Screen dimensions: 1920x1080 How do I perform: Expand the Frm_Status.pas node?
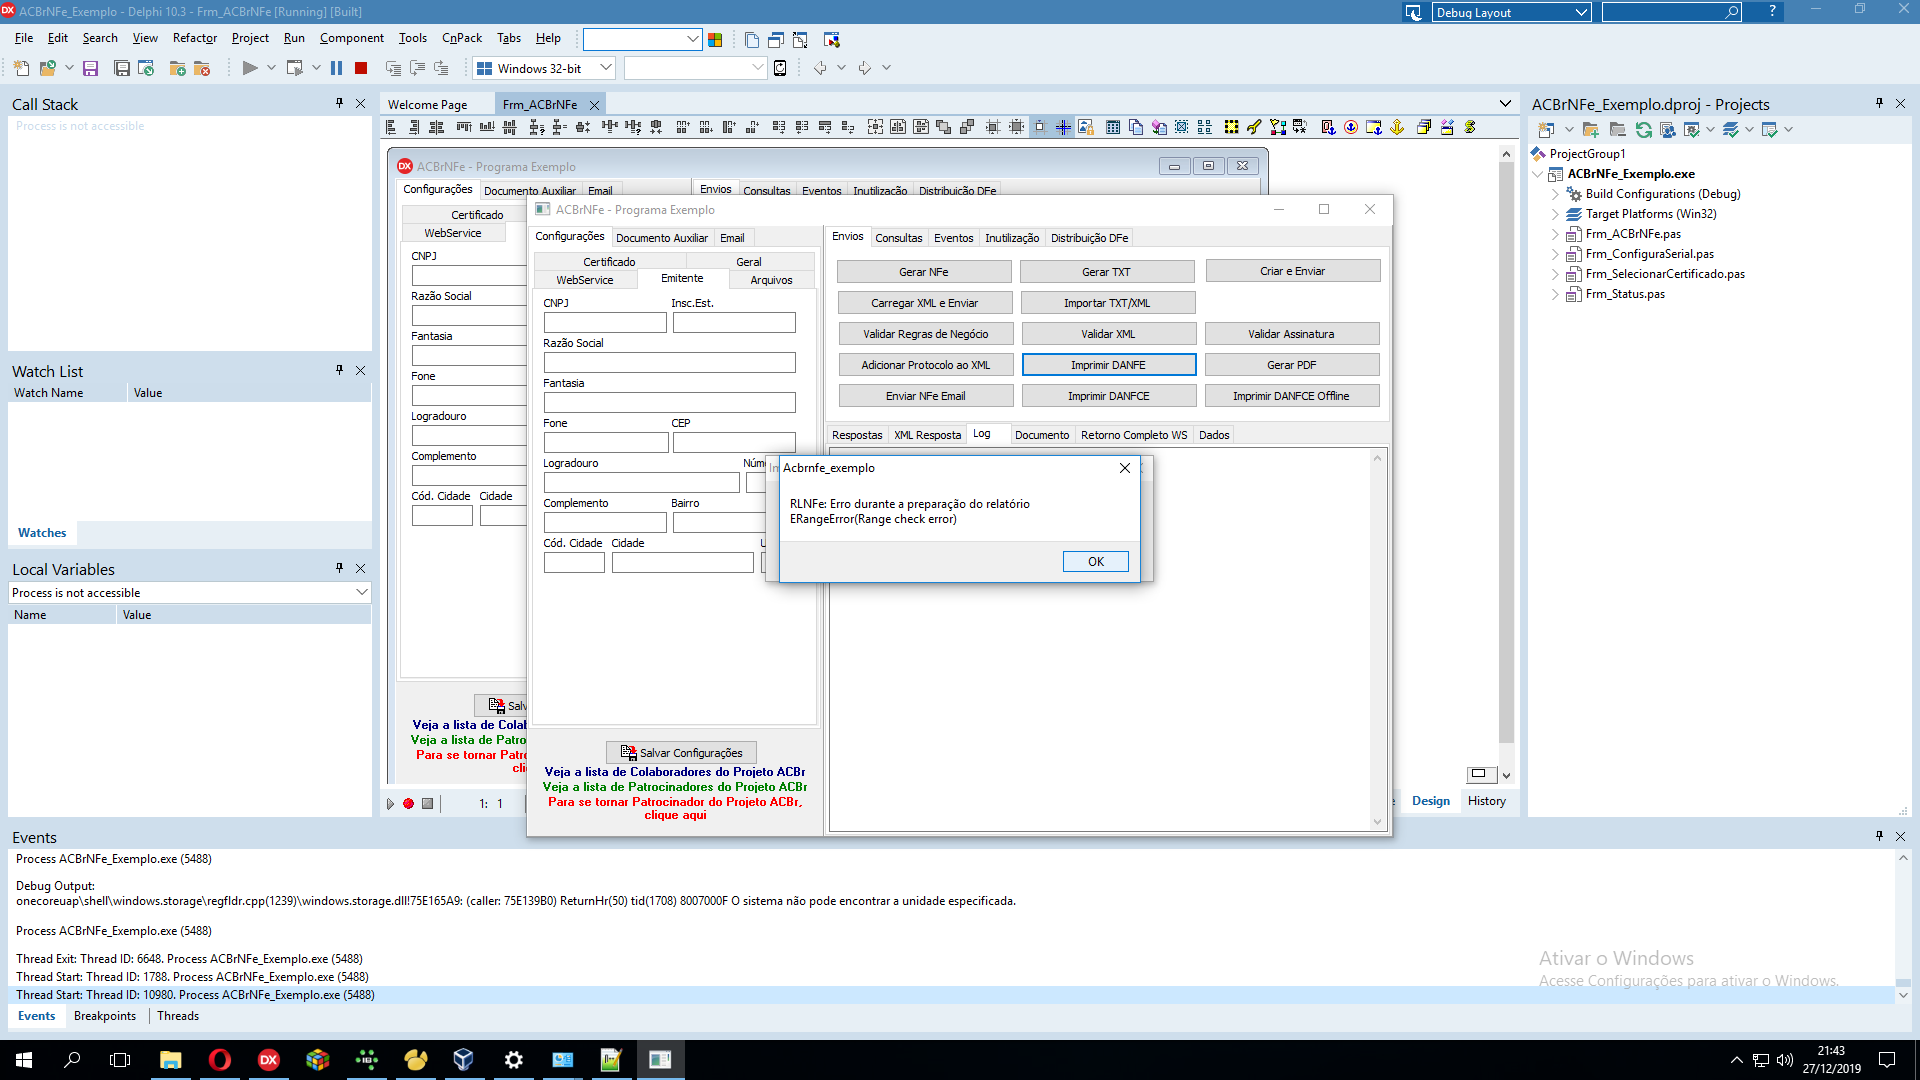1555,294
